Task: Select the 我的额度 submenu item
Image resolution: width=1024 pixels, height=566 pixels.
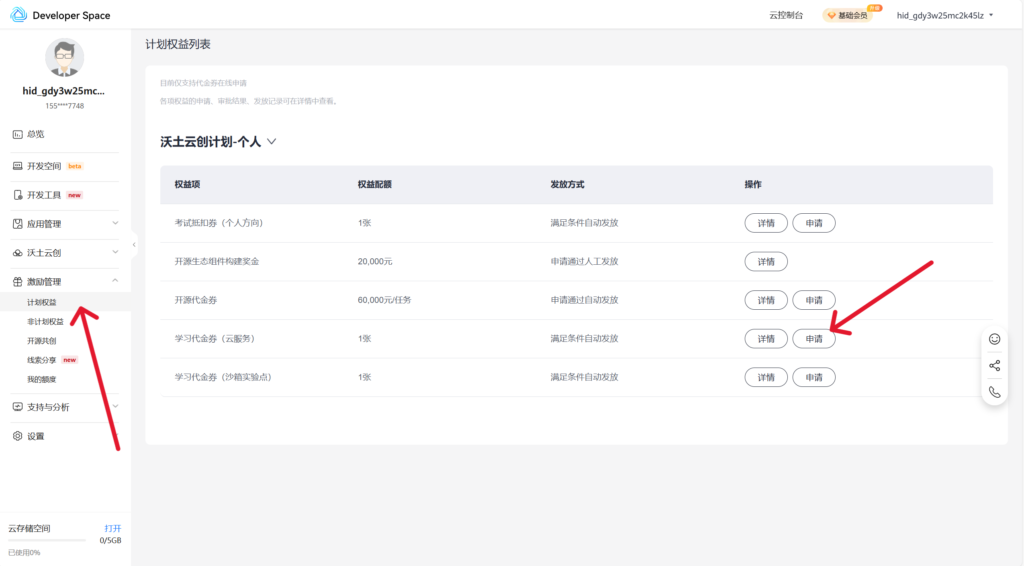Action: tap(42, 379)
